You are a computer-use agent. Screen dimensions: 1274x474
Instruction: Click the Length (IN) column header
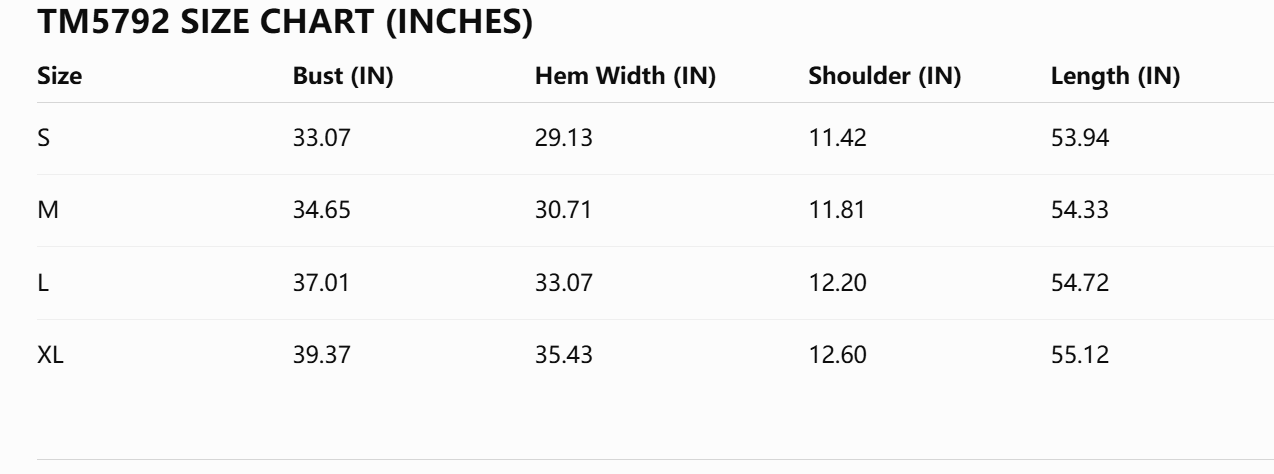[1116, 77]
